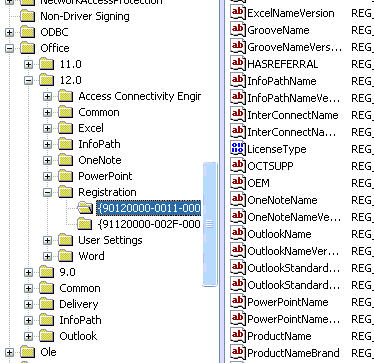Select the InfoPathNameVe... value
The width and height of the screenshot is (374, 363).
pos(294,98)
